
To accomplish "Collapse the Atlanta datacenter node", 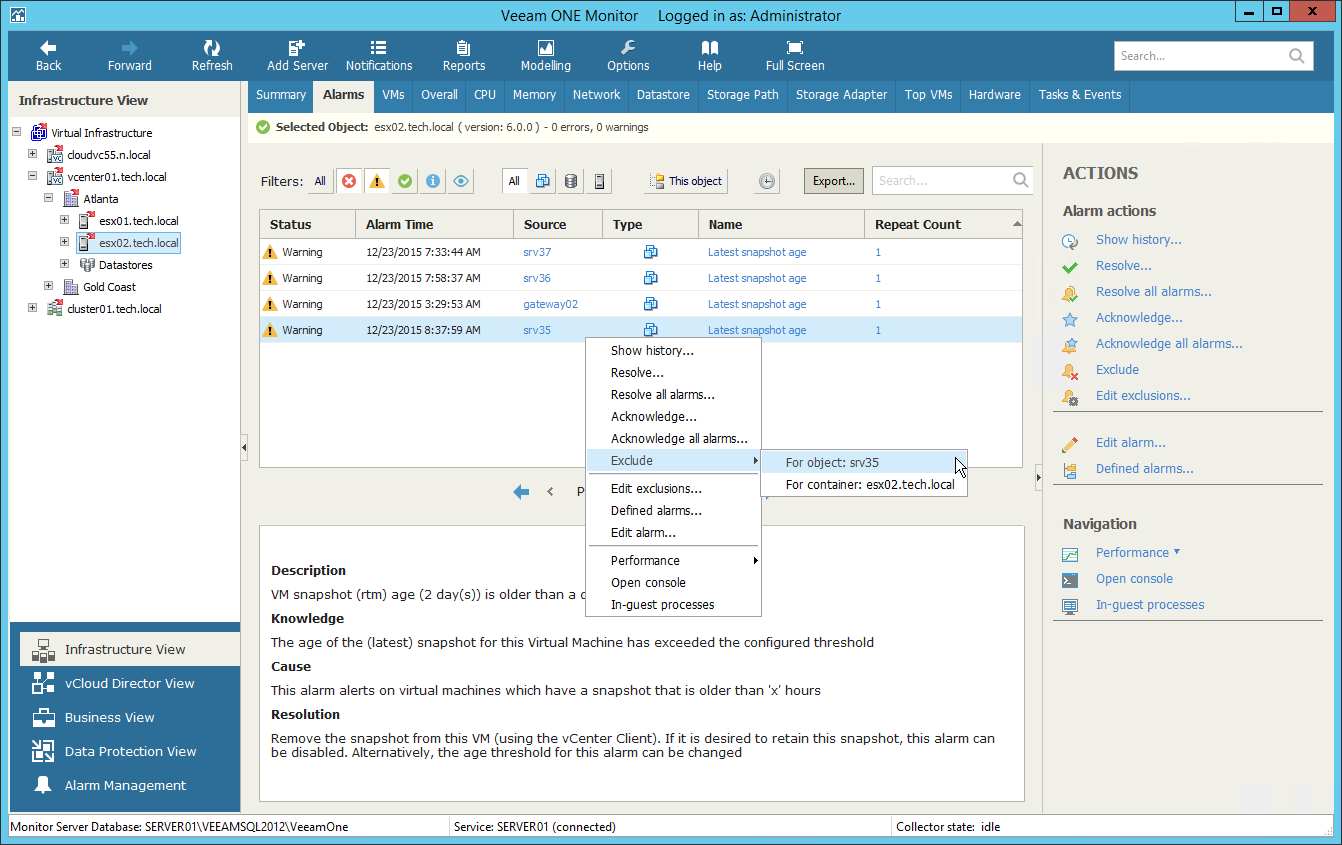I will coord(49,199).
